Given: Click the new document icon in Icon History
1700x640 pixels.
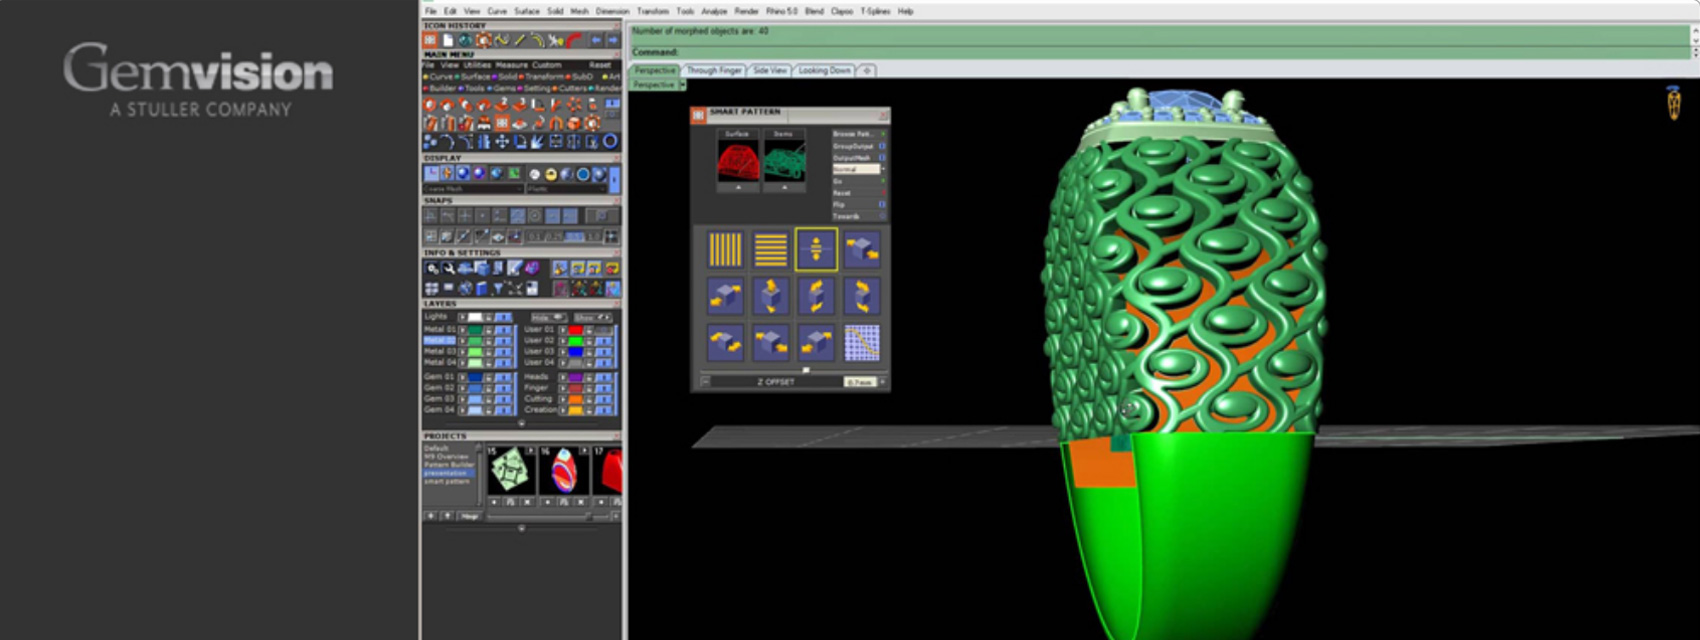Looking at the screenshot, I should tap(448, 40).
